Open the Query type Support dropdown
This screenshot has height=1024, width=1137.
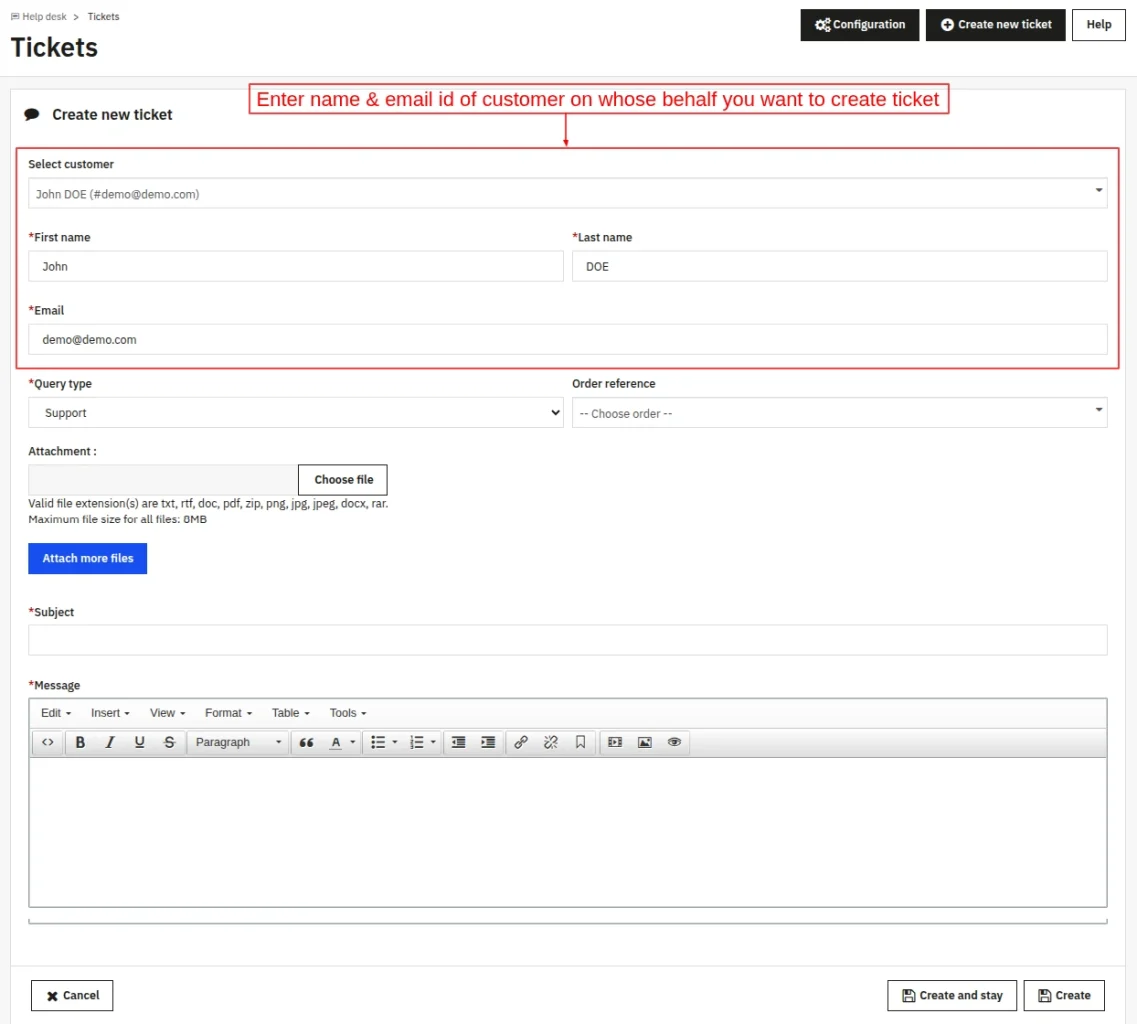[296, 413]
